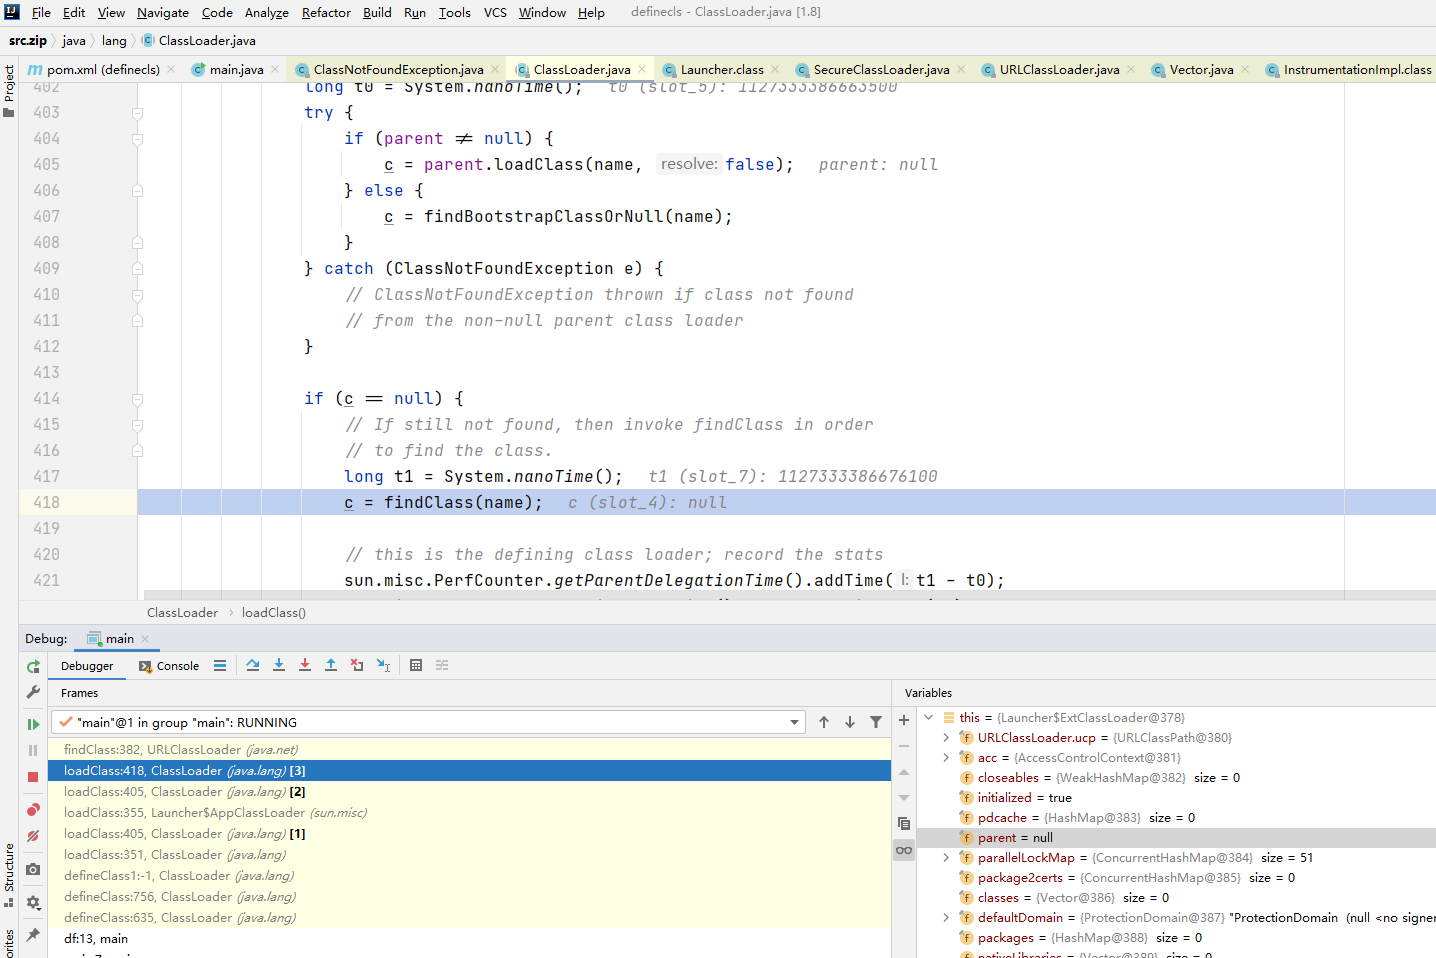Toggle fold marker at line 403

(138, 113)
